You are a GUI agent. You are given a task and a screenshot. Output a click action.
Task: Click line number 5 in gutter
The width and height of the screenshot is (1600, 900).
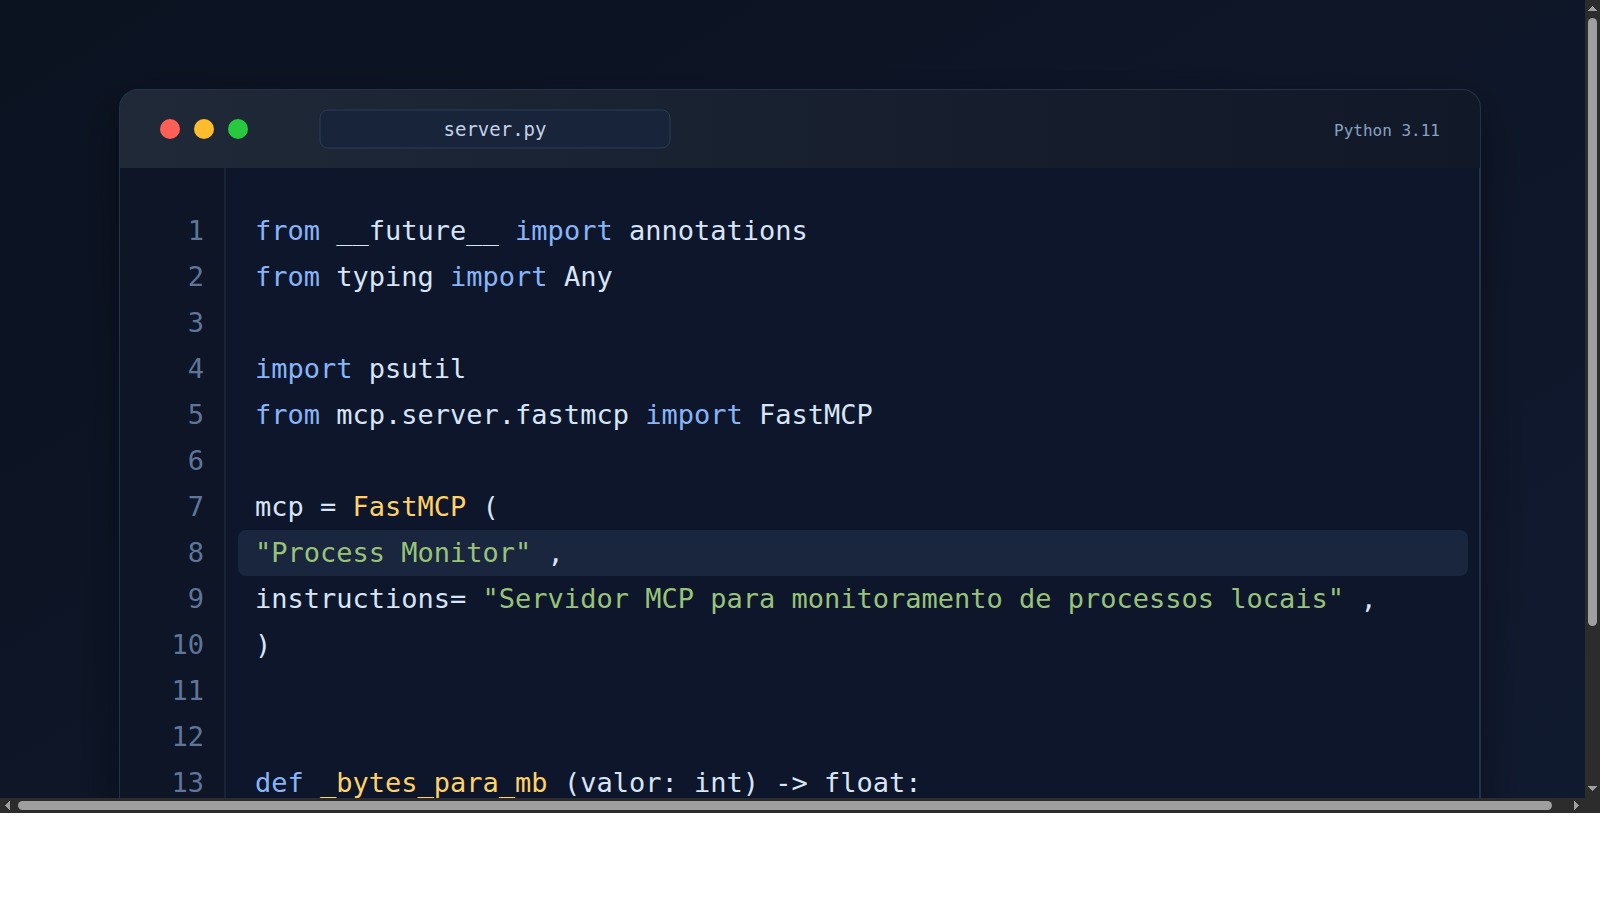coord(196,415)
